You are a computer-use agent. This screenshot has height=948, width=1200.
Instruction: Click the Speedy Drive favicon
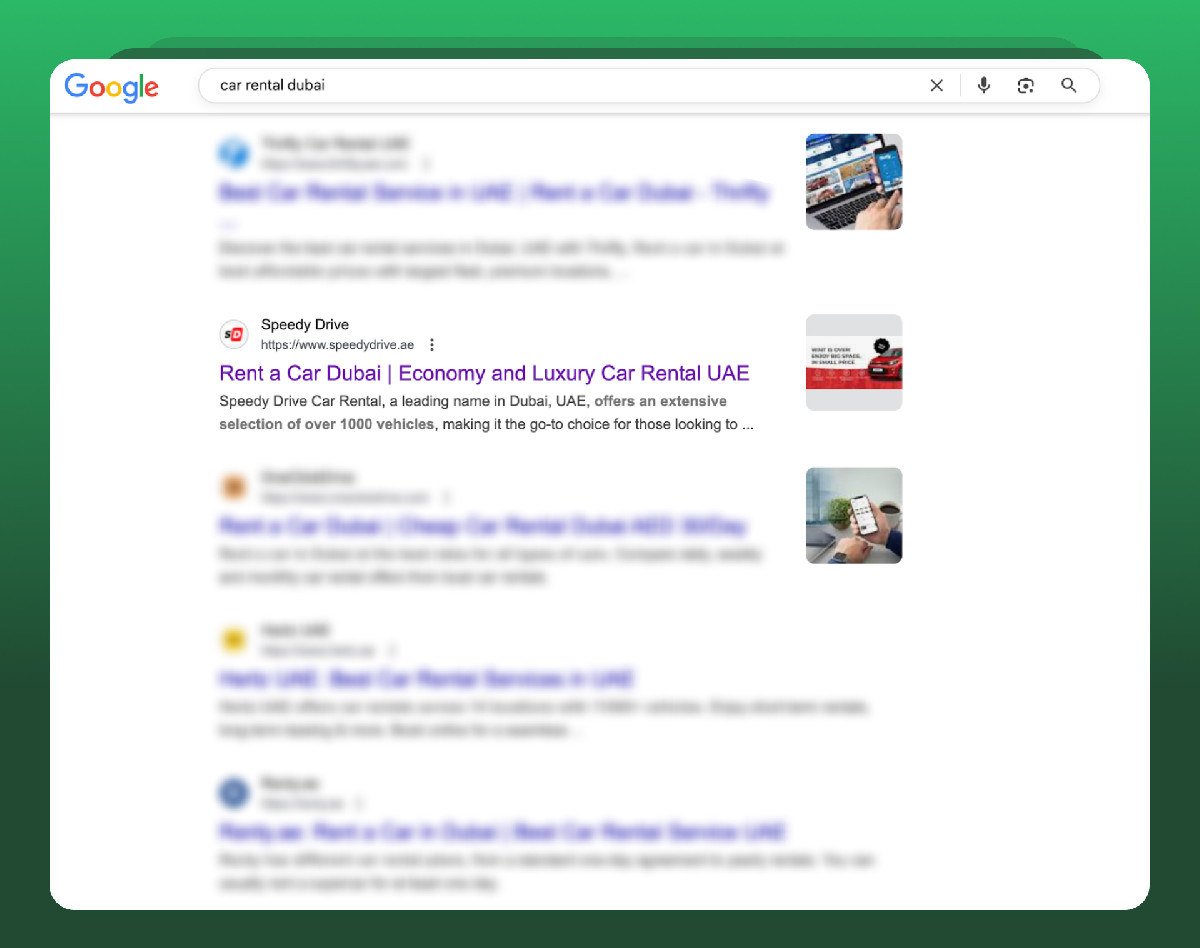[234, 334]
